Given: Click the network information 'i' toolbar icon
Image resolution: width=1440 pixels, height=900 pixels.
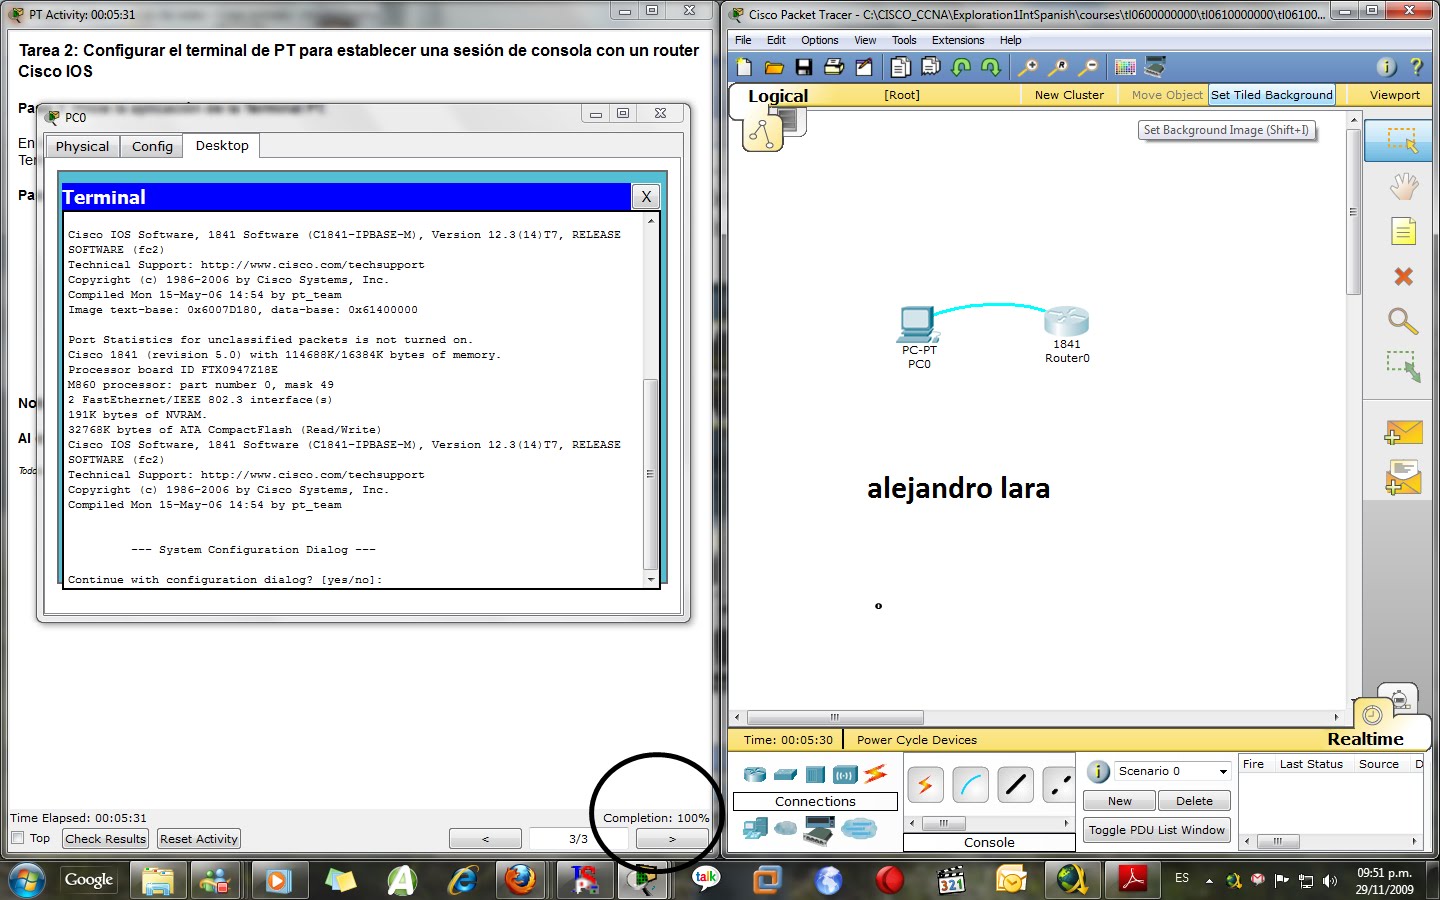Looking at the screenshot, I should coord(1387,67).
